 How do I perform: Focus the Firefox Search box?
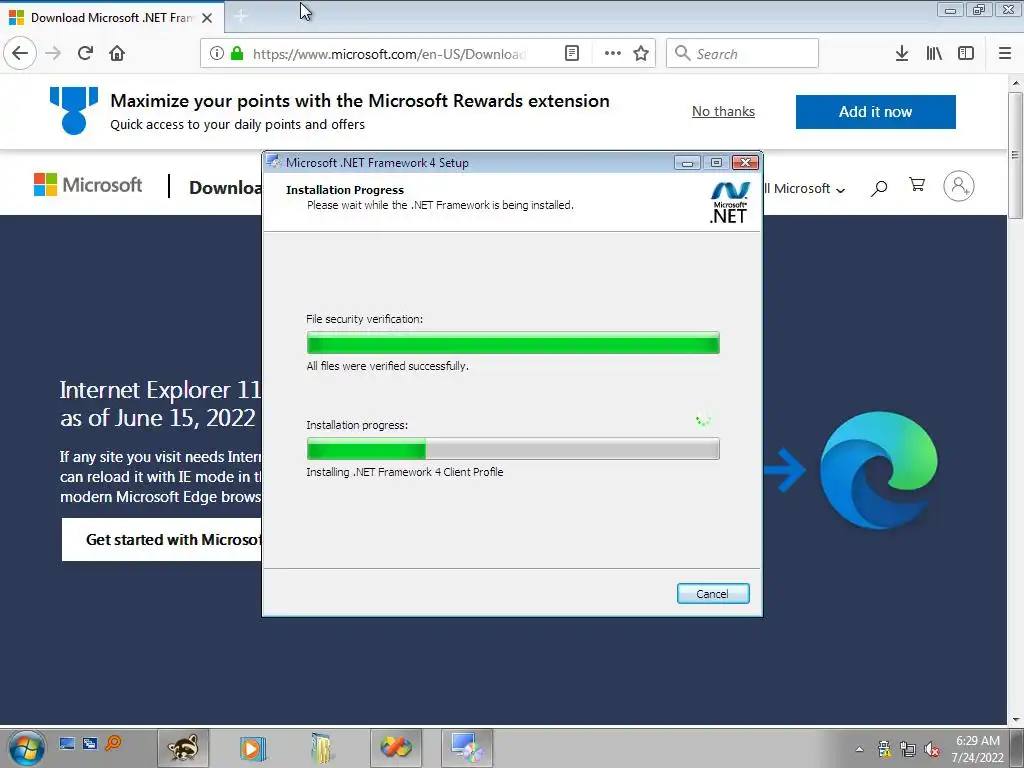(x=742, y=53)
